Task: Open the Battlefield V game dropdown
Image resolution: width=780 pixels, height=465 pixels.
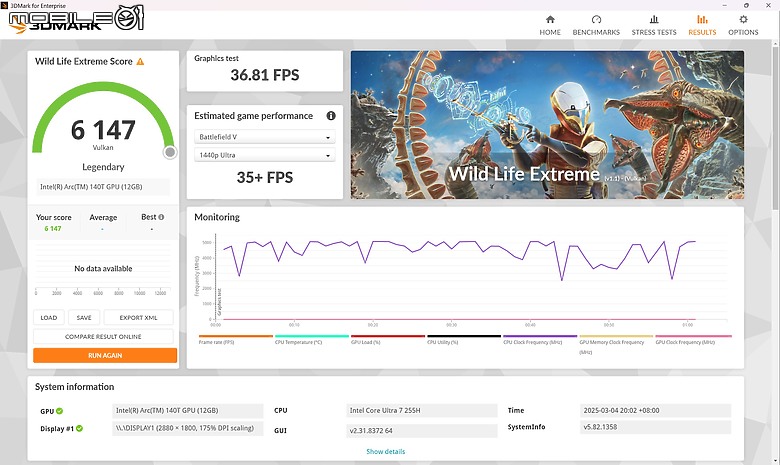Action: (265, 137)
